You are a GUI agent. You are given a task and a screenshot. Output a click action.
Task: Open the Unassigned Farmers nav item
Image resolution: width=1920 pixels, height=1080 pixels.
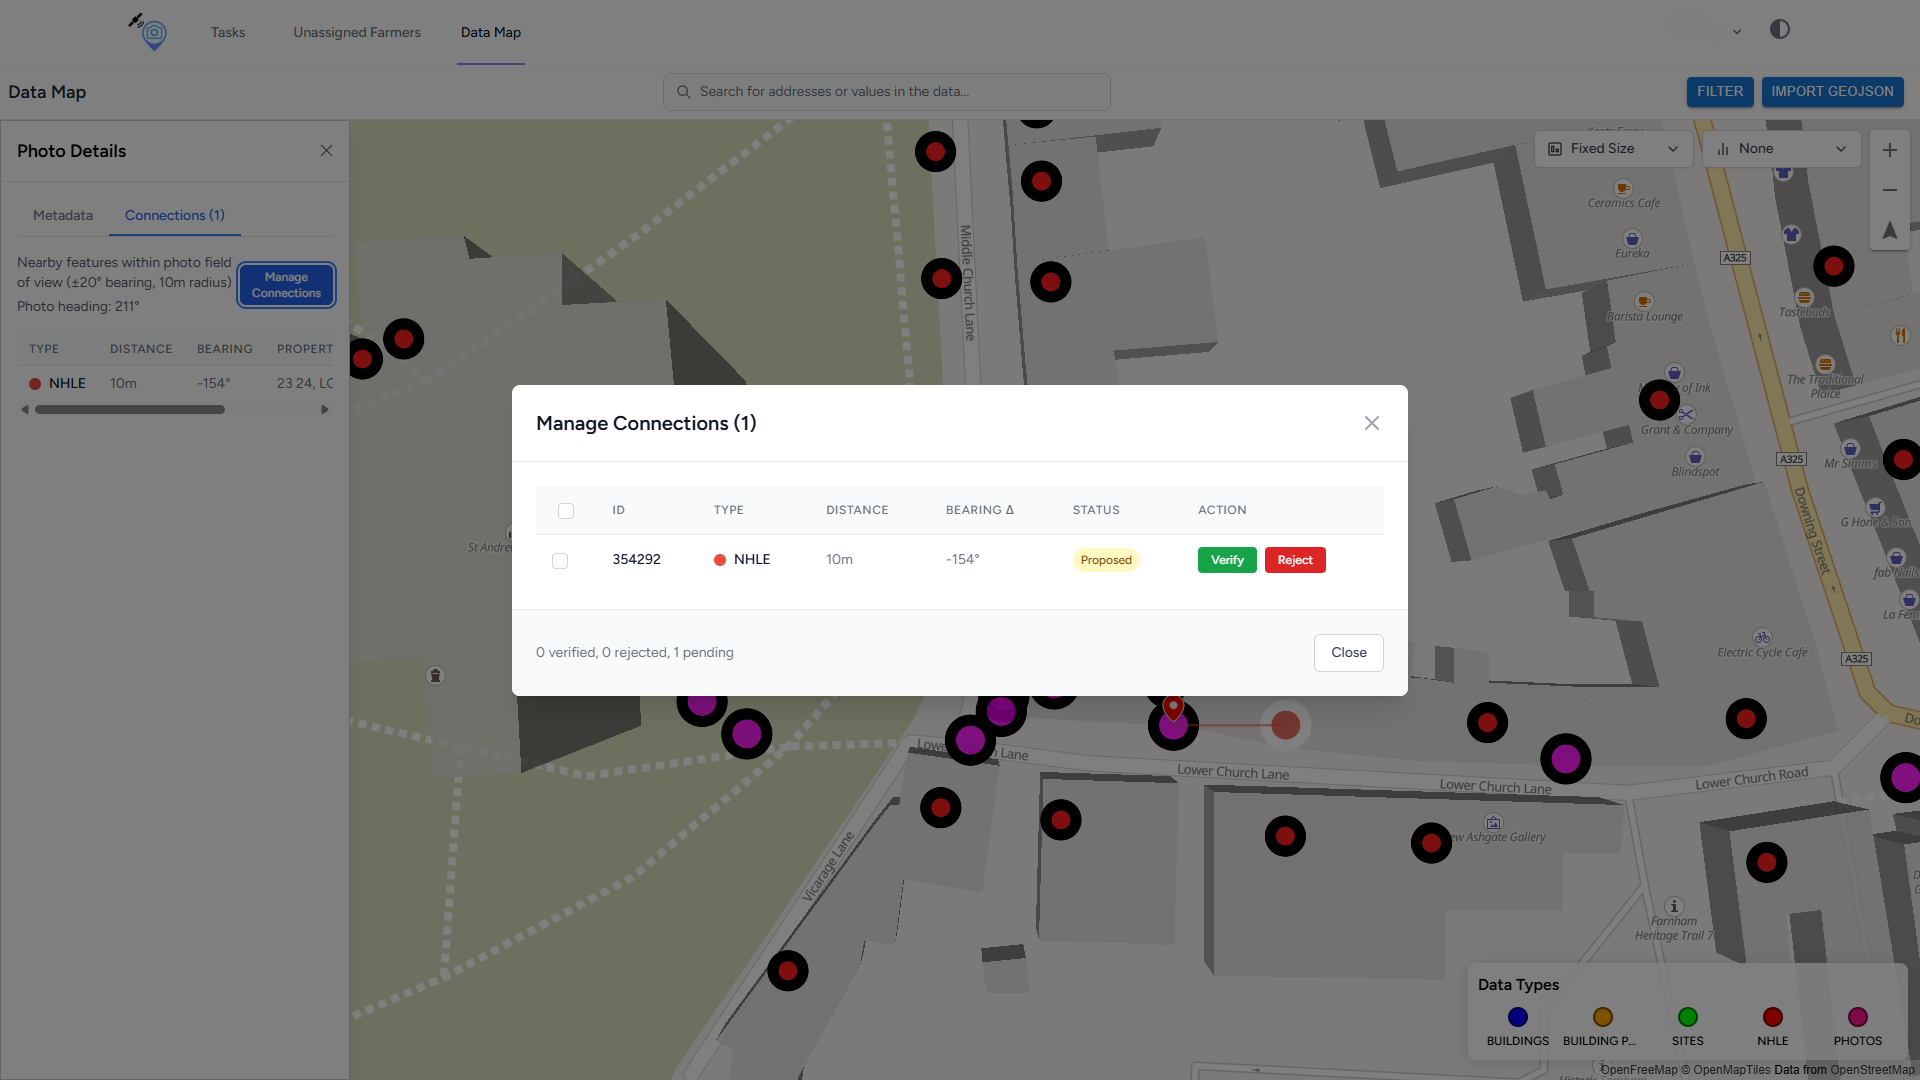[357, 33]
